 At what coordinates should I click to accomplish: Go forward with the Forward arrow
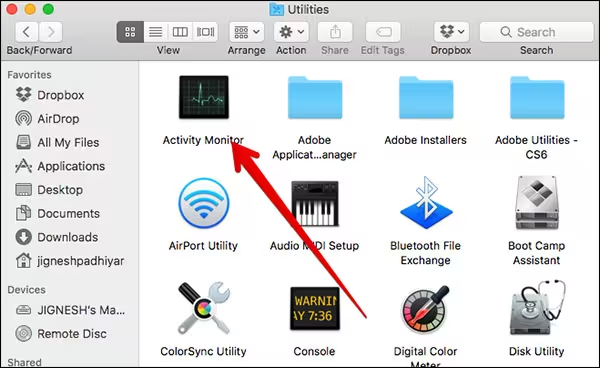[51, 32]
